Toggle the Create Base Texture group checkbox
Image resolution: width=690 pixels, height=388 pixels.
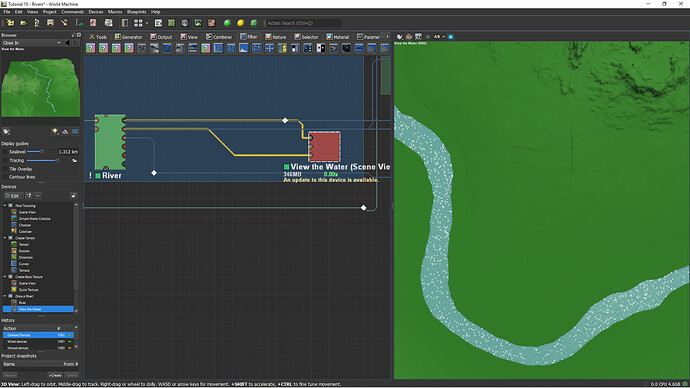[x=11, y=277]
